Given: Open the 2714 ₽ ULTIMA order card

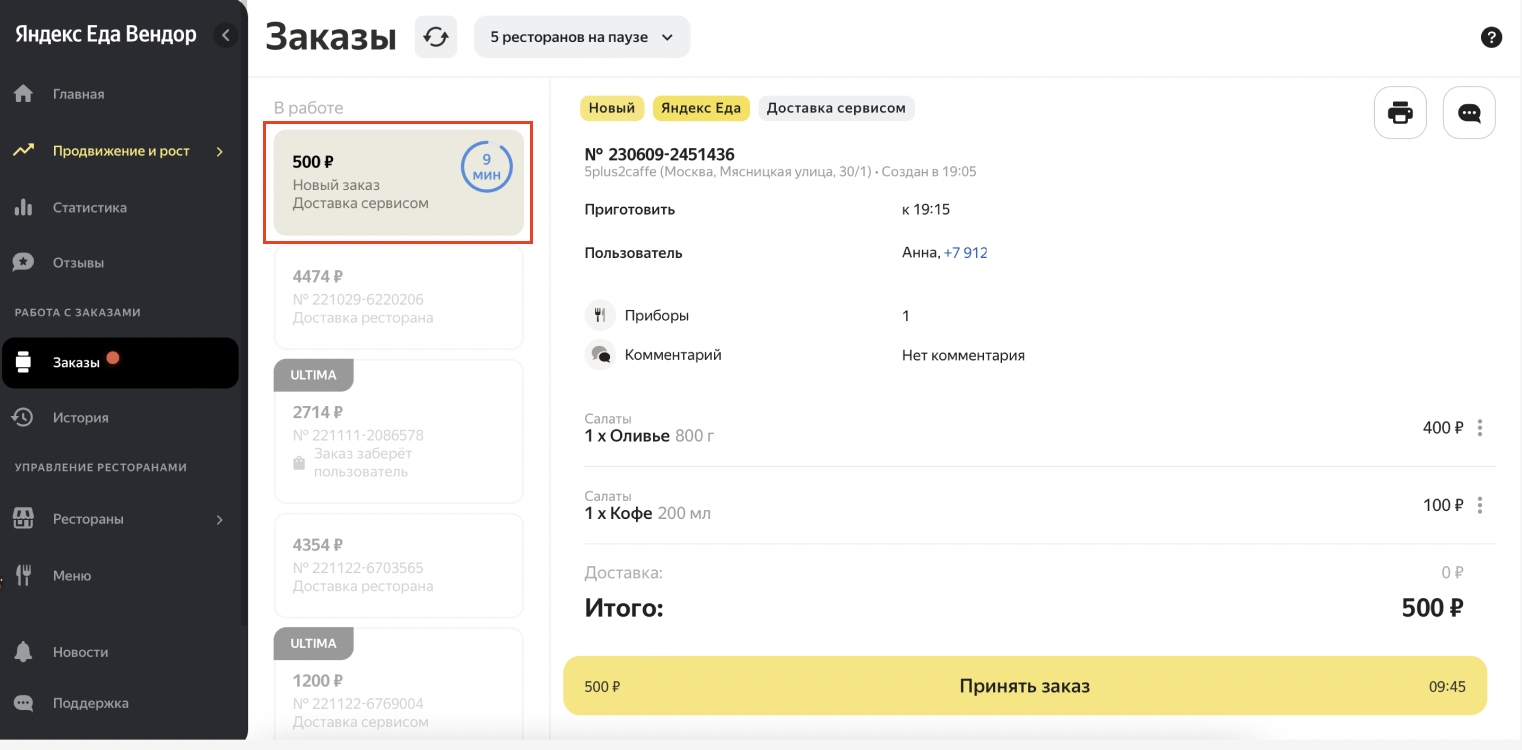Looking at the screenshot, I should point(398,431).
